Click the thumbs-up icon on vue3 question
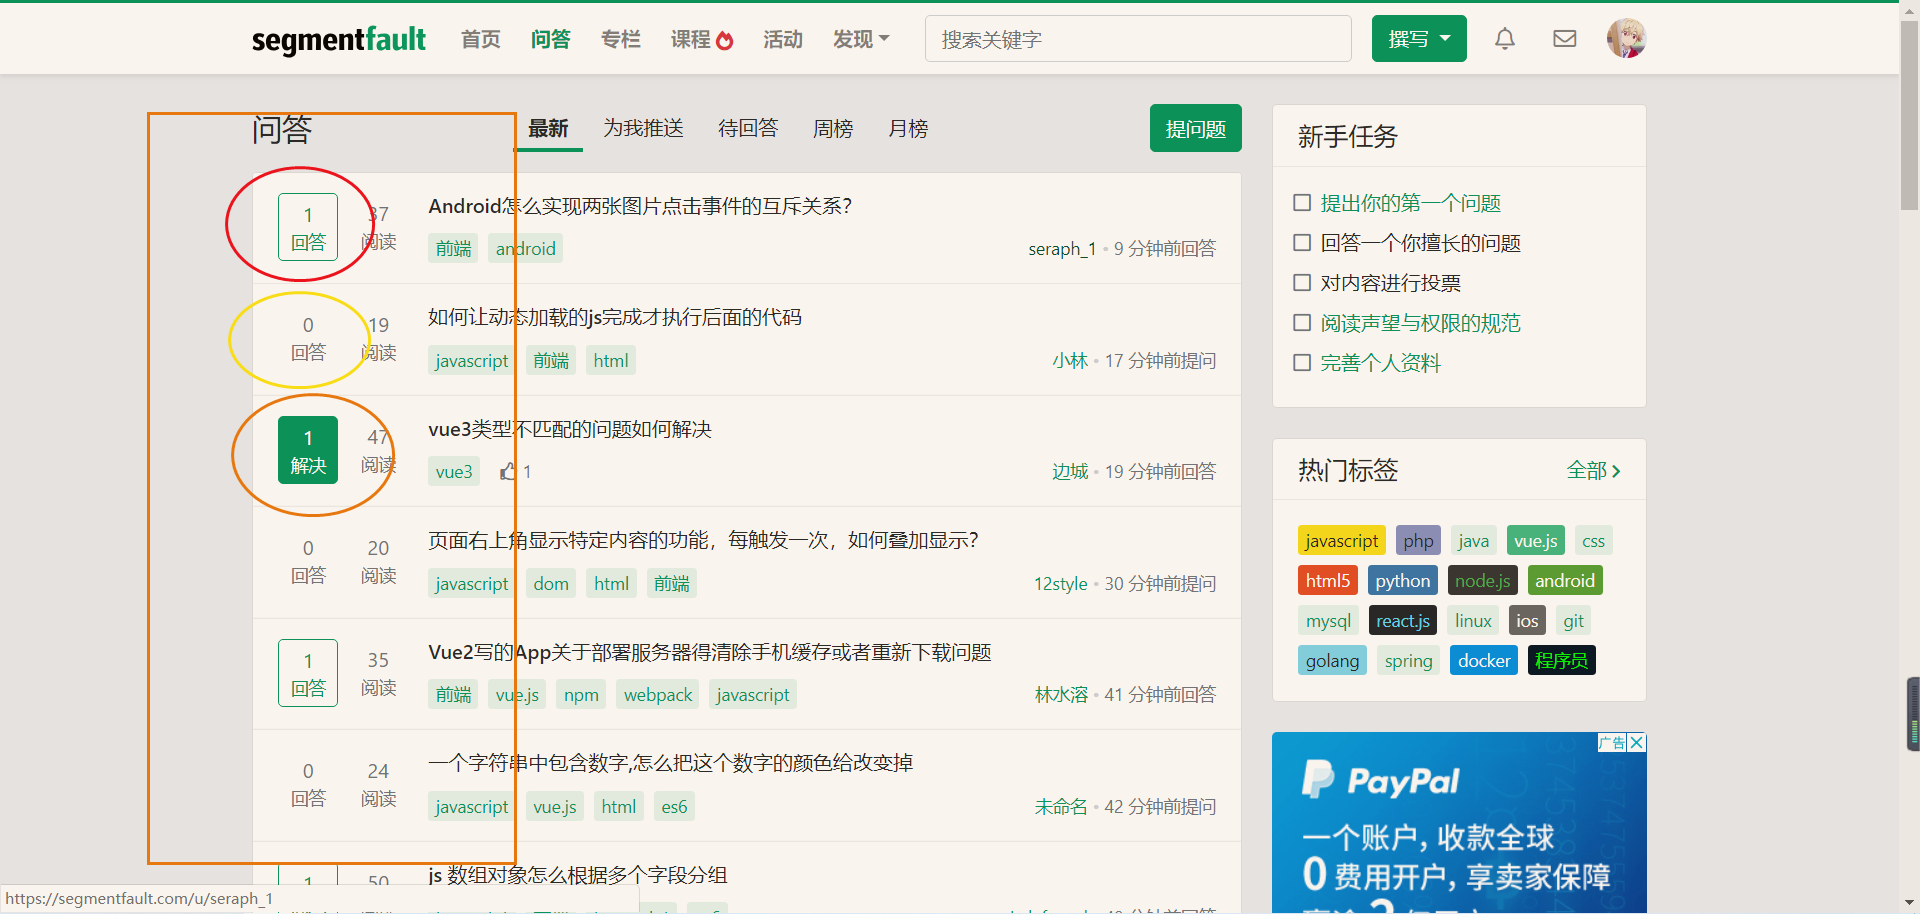Screen dimensions: 1920x914 pyautogui.click(x=508, y=471)
